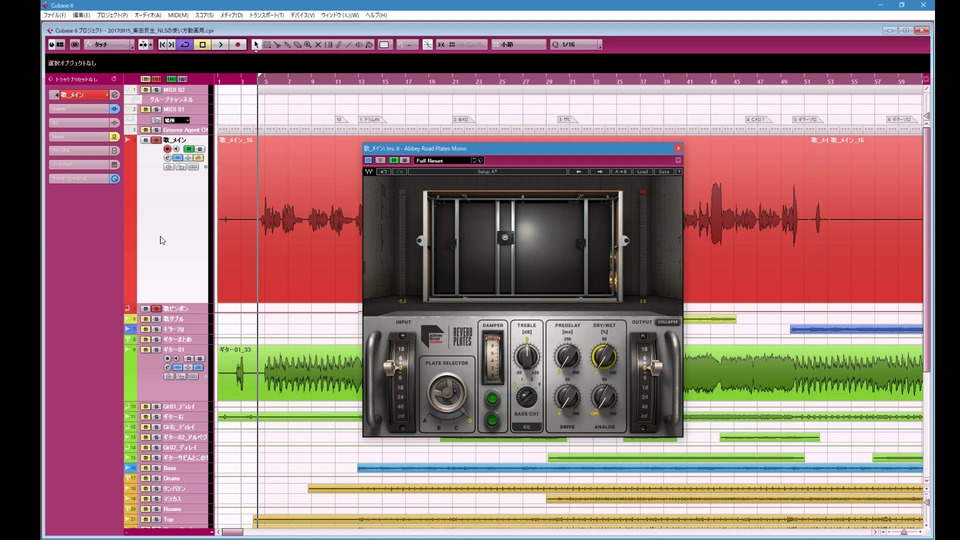
Task: Mute the Rooms track
Action: [146, 509]
